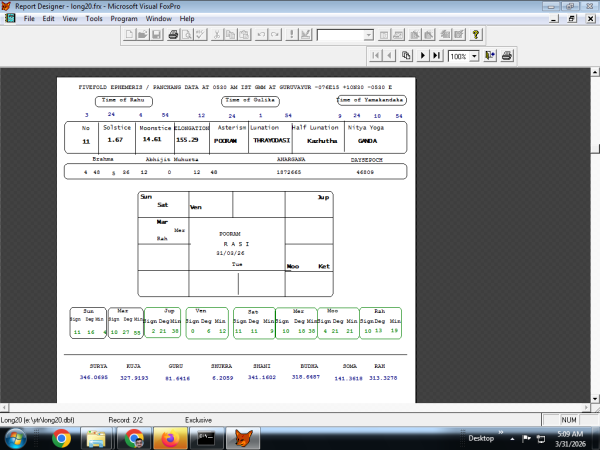Click the Print Preview icon in standard toolbar

186,35
